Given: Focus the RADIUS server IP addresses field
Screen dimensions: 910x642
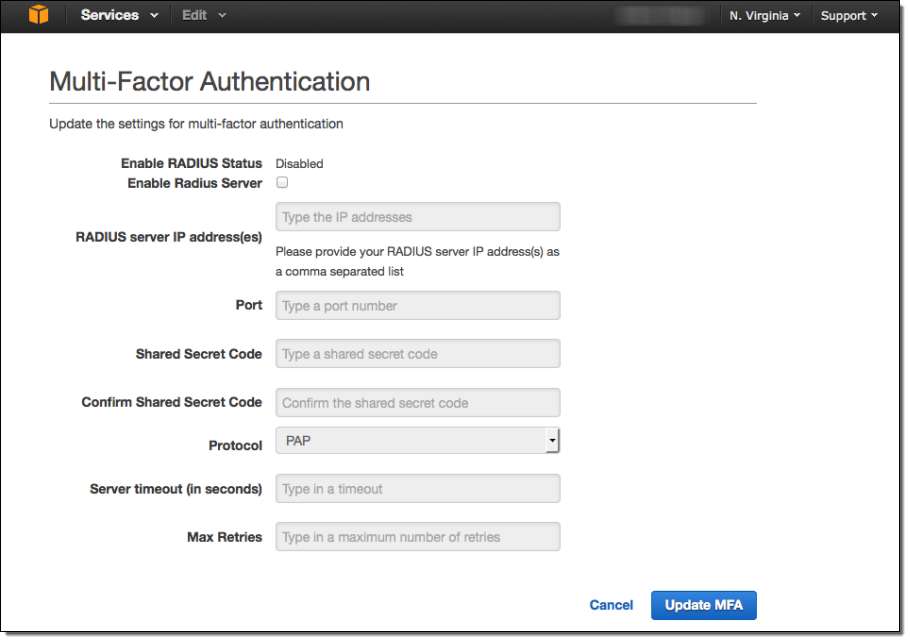Looking at the screenshot, I should click(417, 217).
